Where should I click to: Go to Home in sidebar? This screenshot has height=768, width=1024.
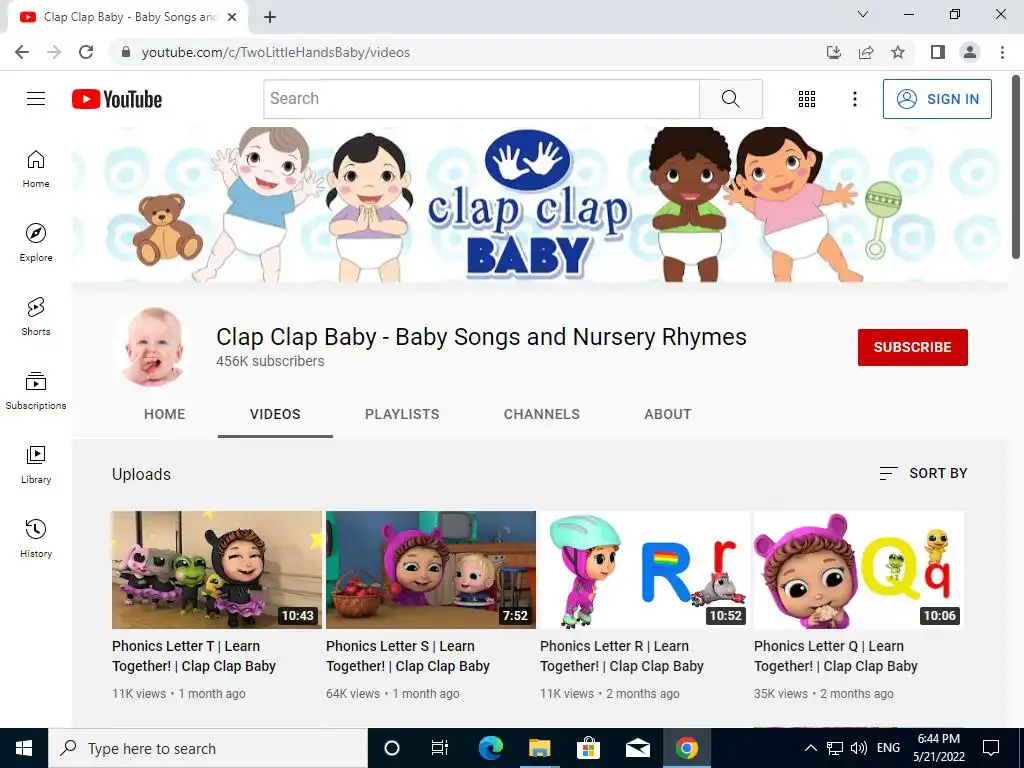36,169
